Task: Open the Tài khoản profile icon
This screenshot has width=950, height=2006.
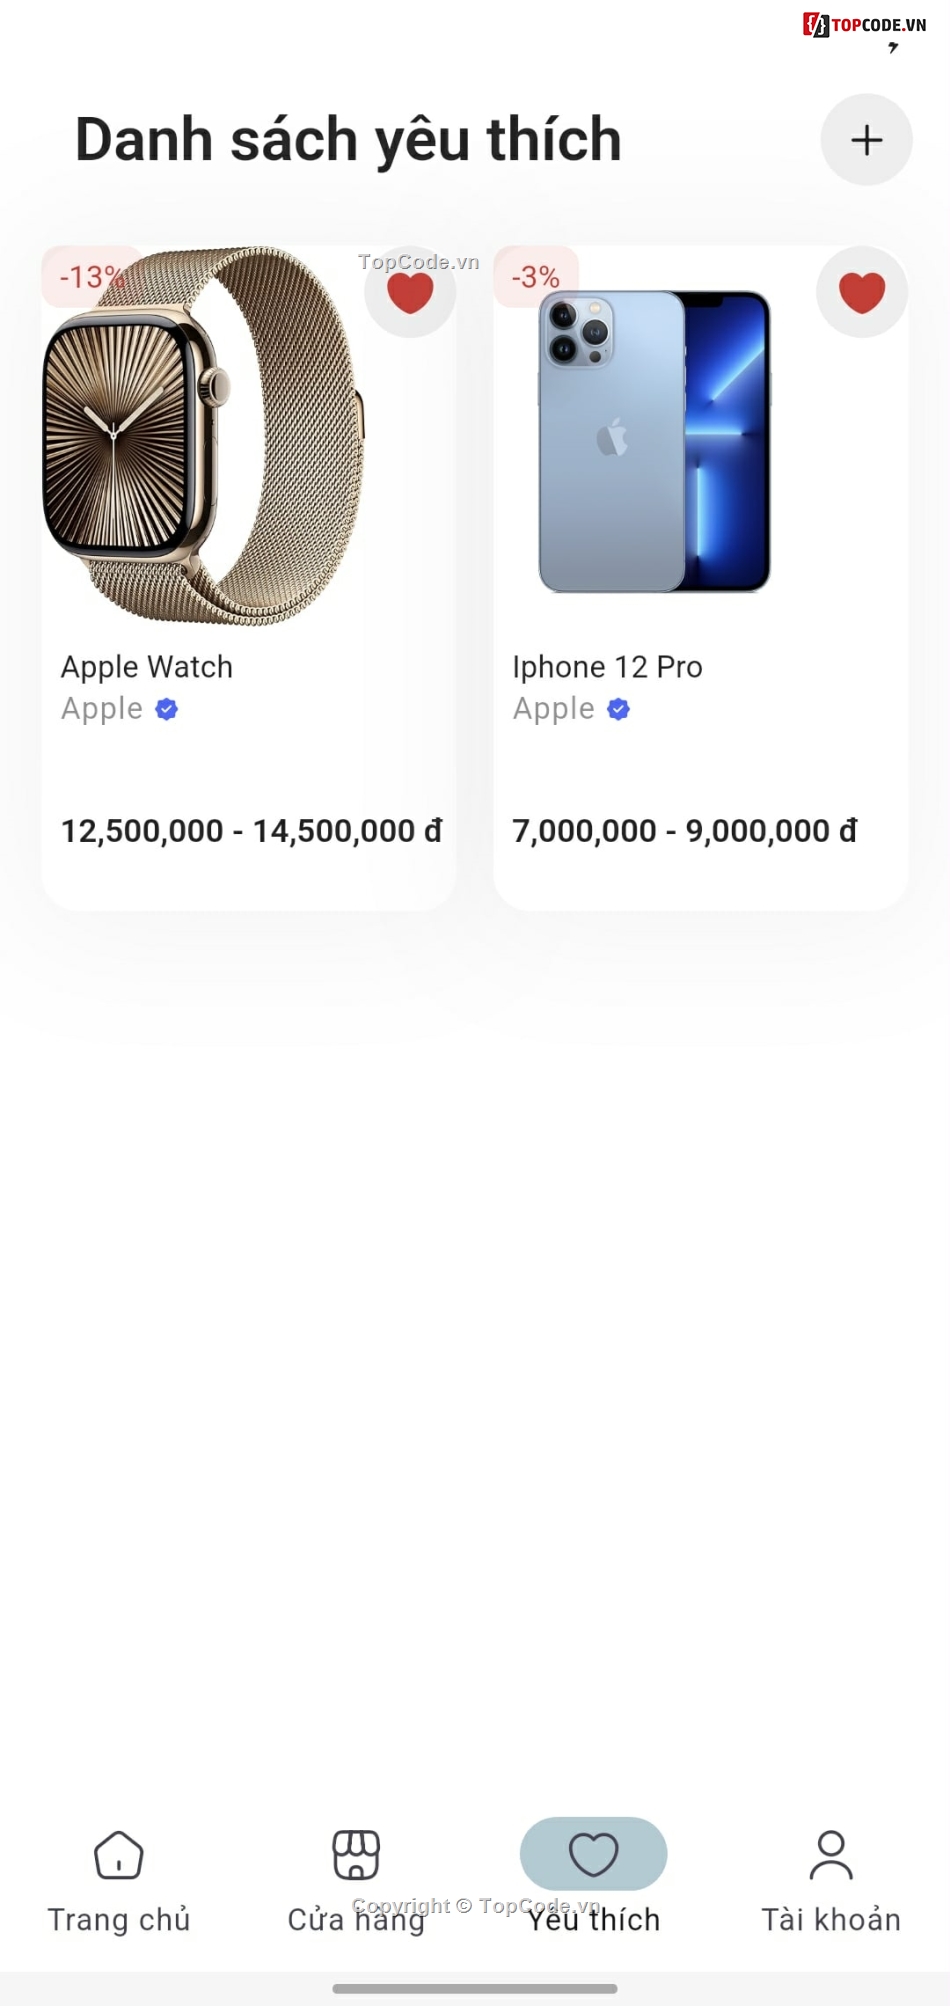Action: click(831, 1855)
